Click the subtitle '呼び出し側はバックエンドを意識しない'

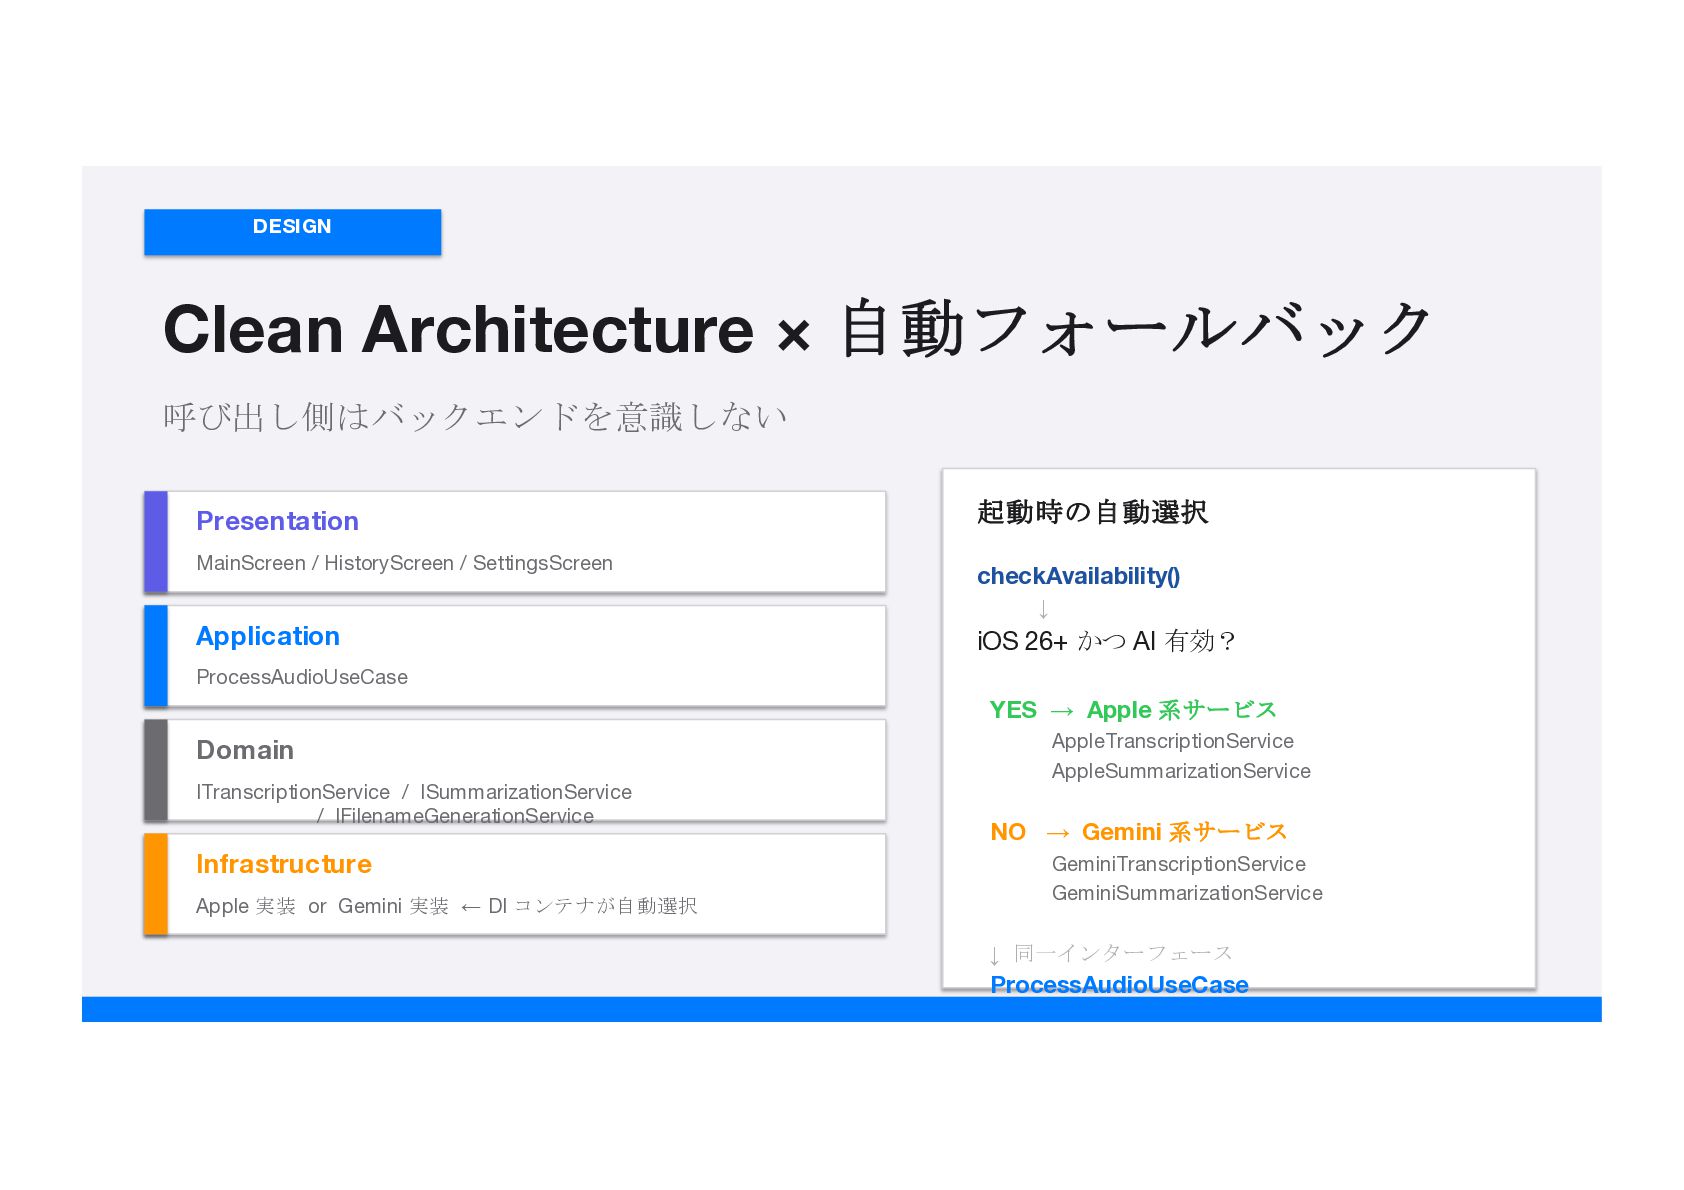point(475,416)
